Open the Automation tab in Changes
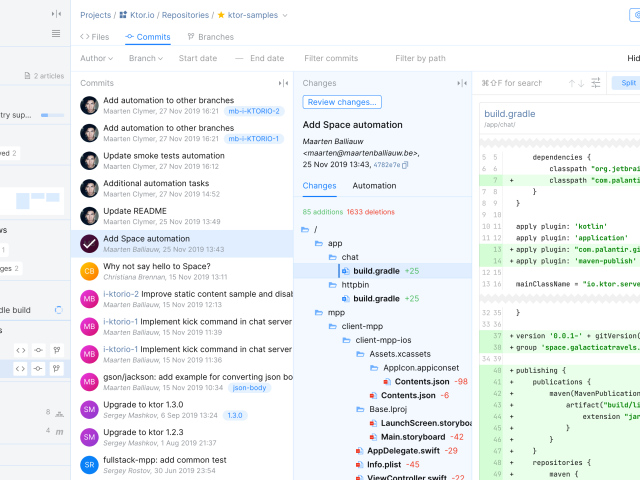Image resolution: width=640 pixels, height=480 pixels. pos(374,186)
